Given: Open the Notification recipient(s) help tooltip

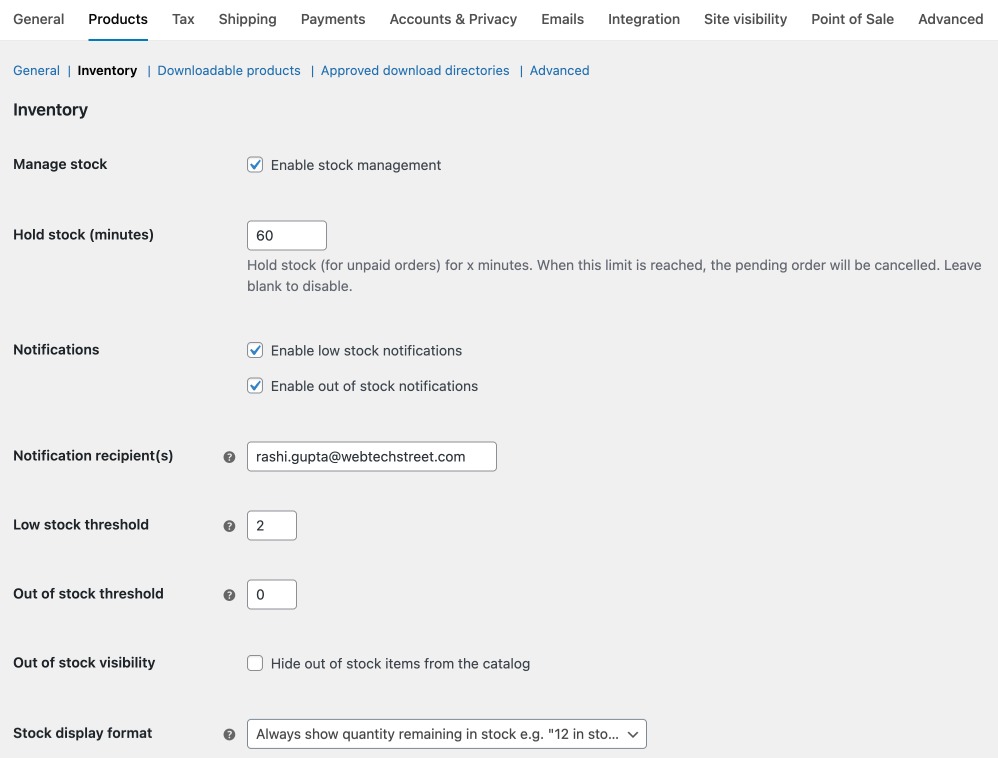Looking at the screenshot, I should coord(229,456).
